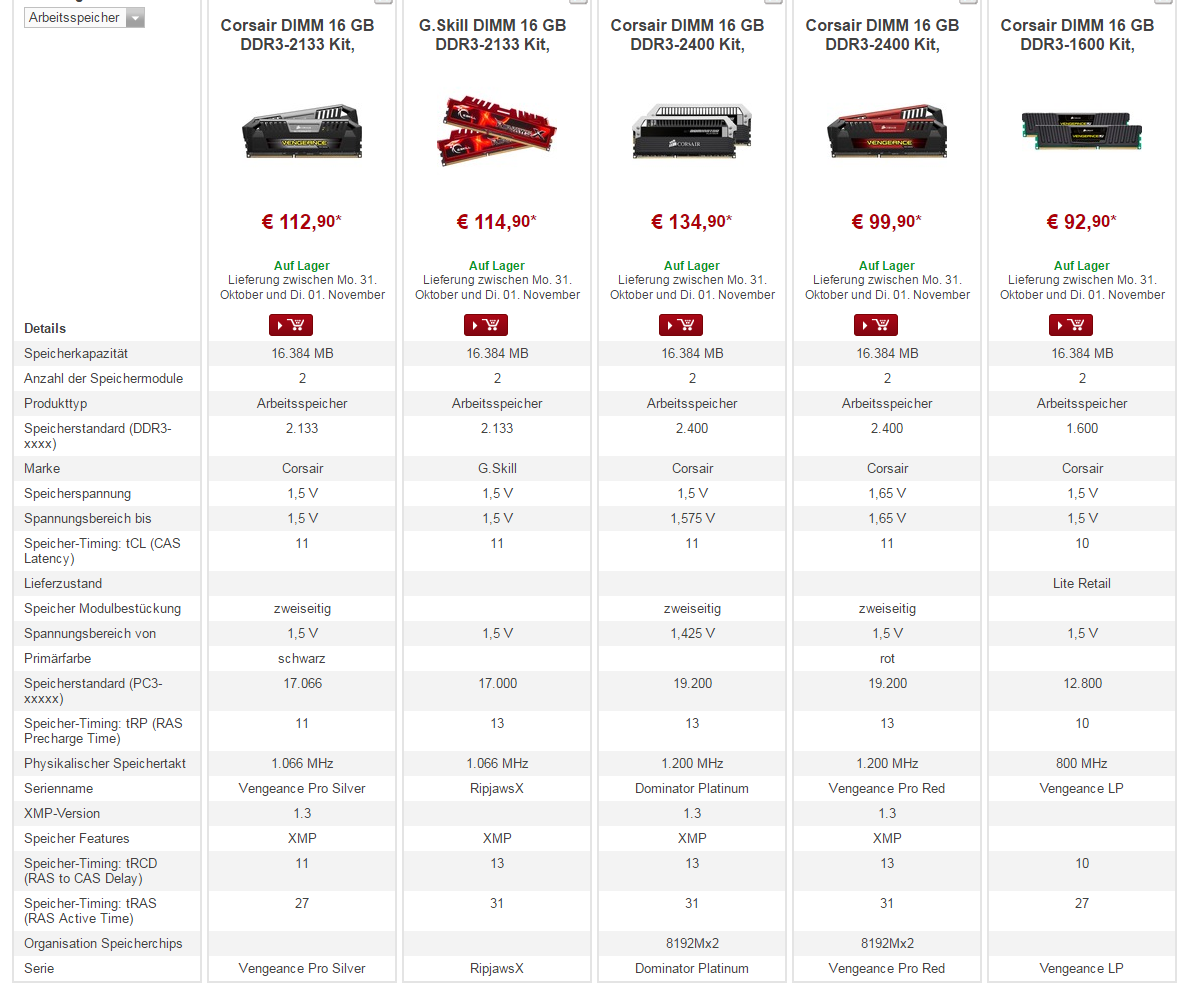This screenshot has height=986, width=1182.
Task: Open the Dominator Platinum RAM product image
Action: tap(692, 131)
